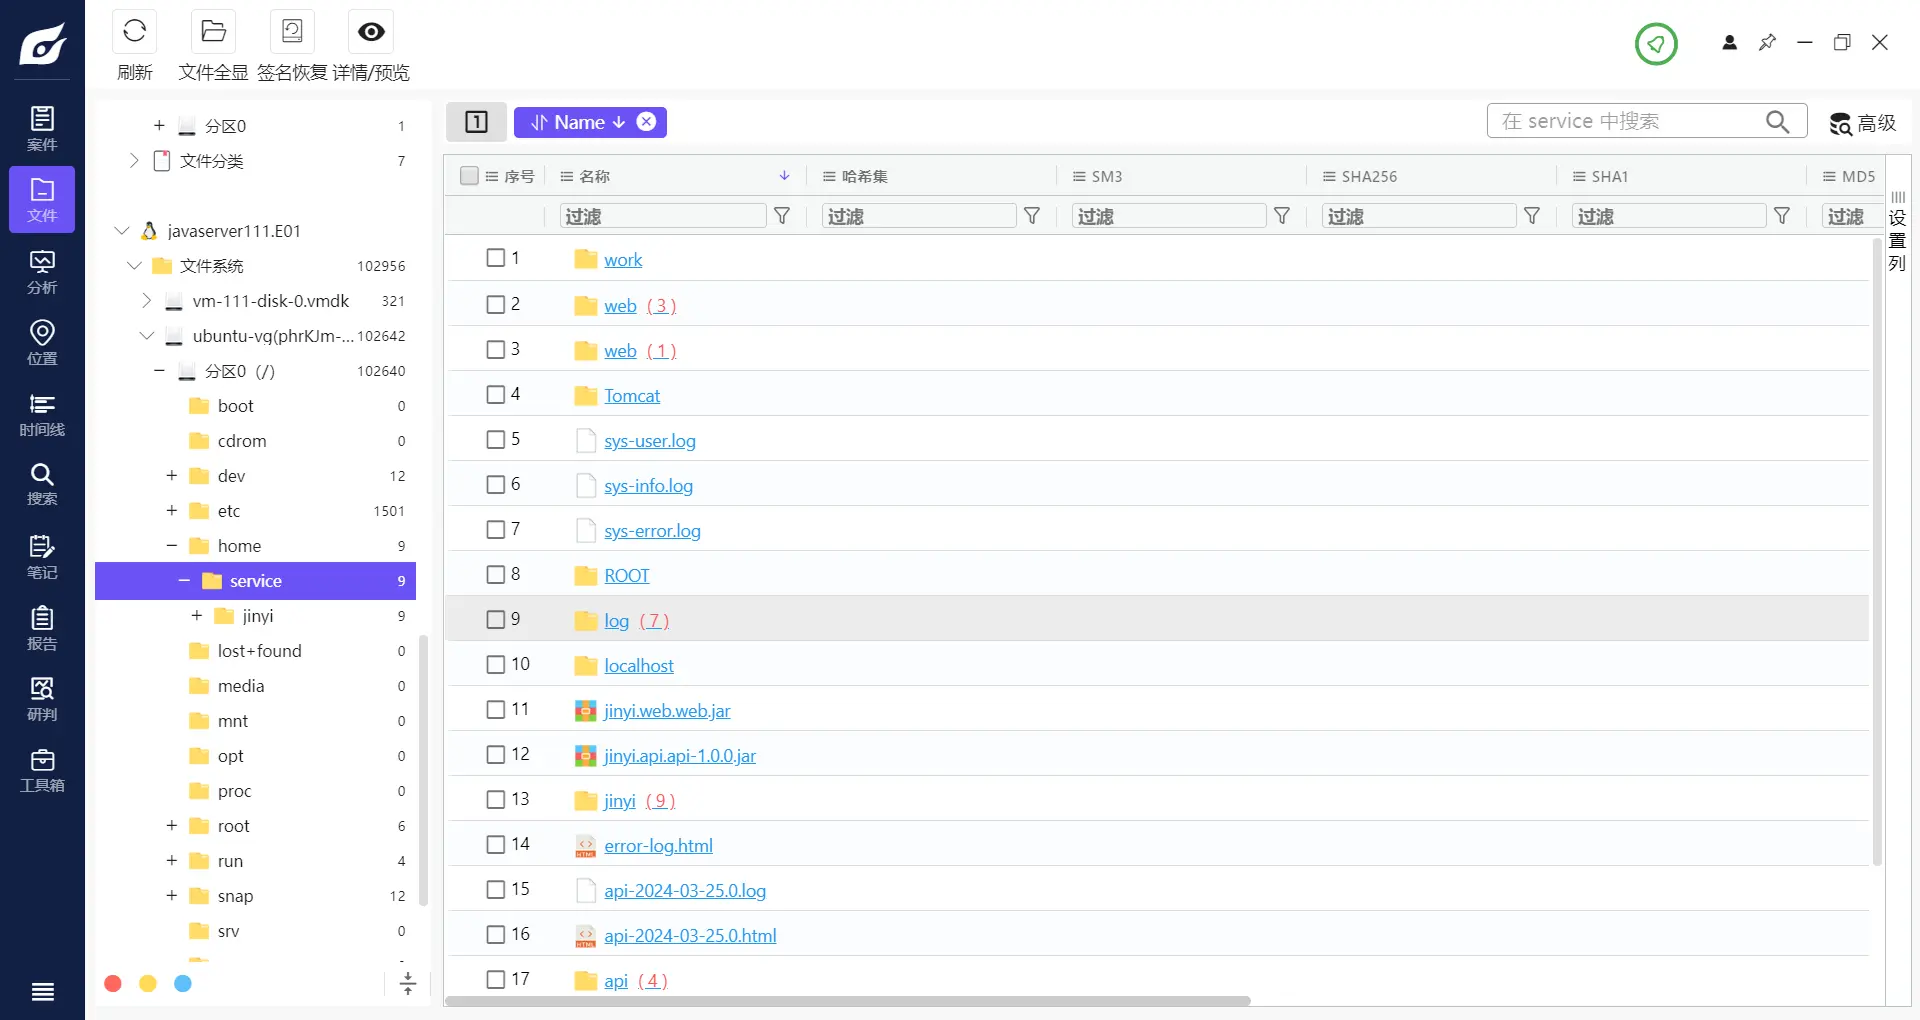This screenshot has height=1020, width=1920.
Task: Tick the select-all header checkbox
Action: coord(469,176)
